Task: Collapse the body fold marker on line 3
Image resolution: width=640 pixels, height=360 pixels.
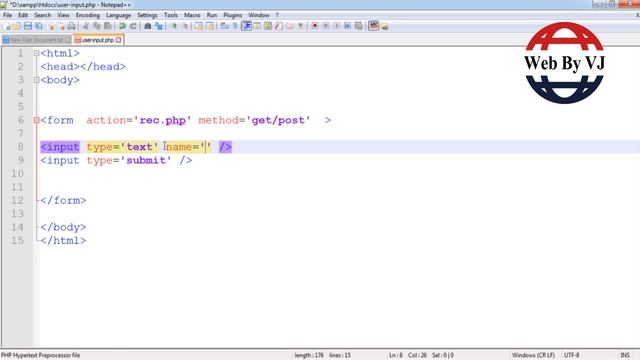Action: [x=36, y=80]
